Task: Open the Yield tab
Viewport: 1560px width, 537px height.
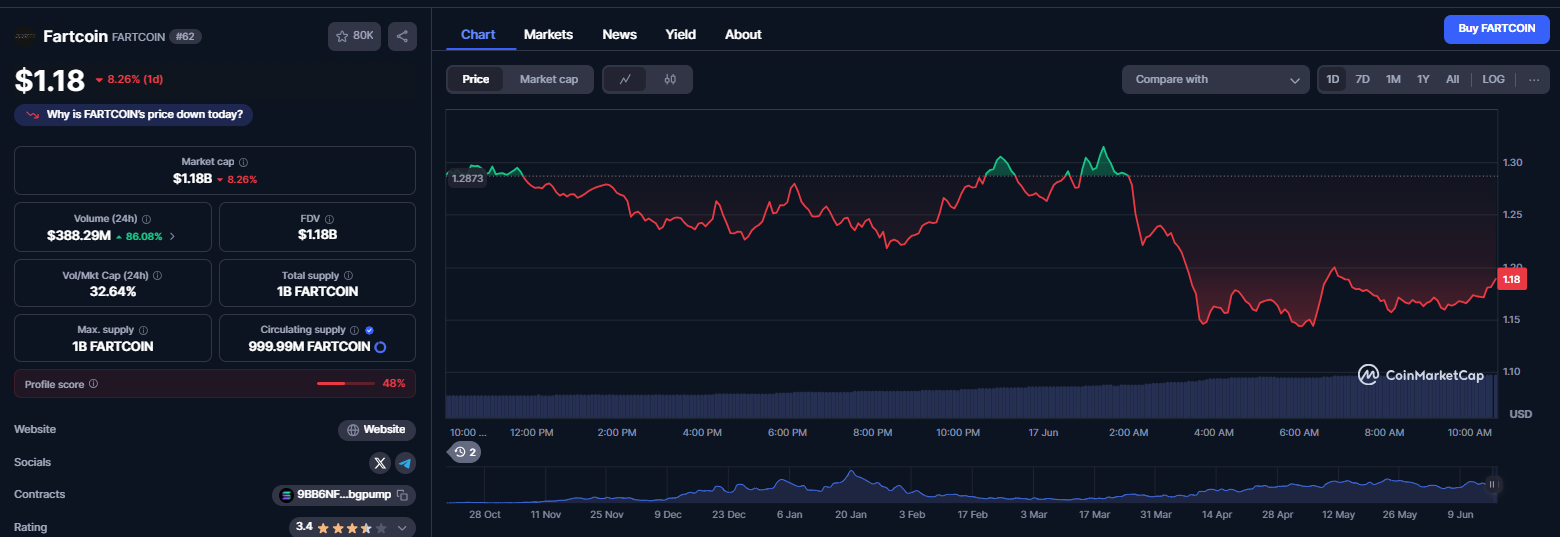Action: 681,34
